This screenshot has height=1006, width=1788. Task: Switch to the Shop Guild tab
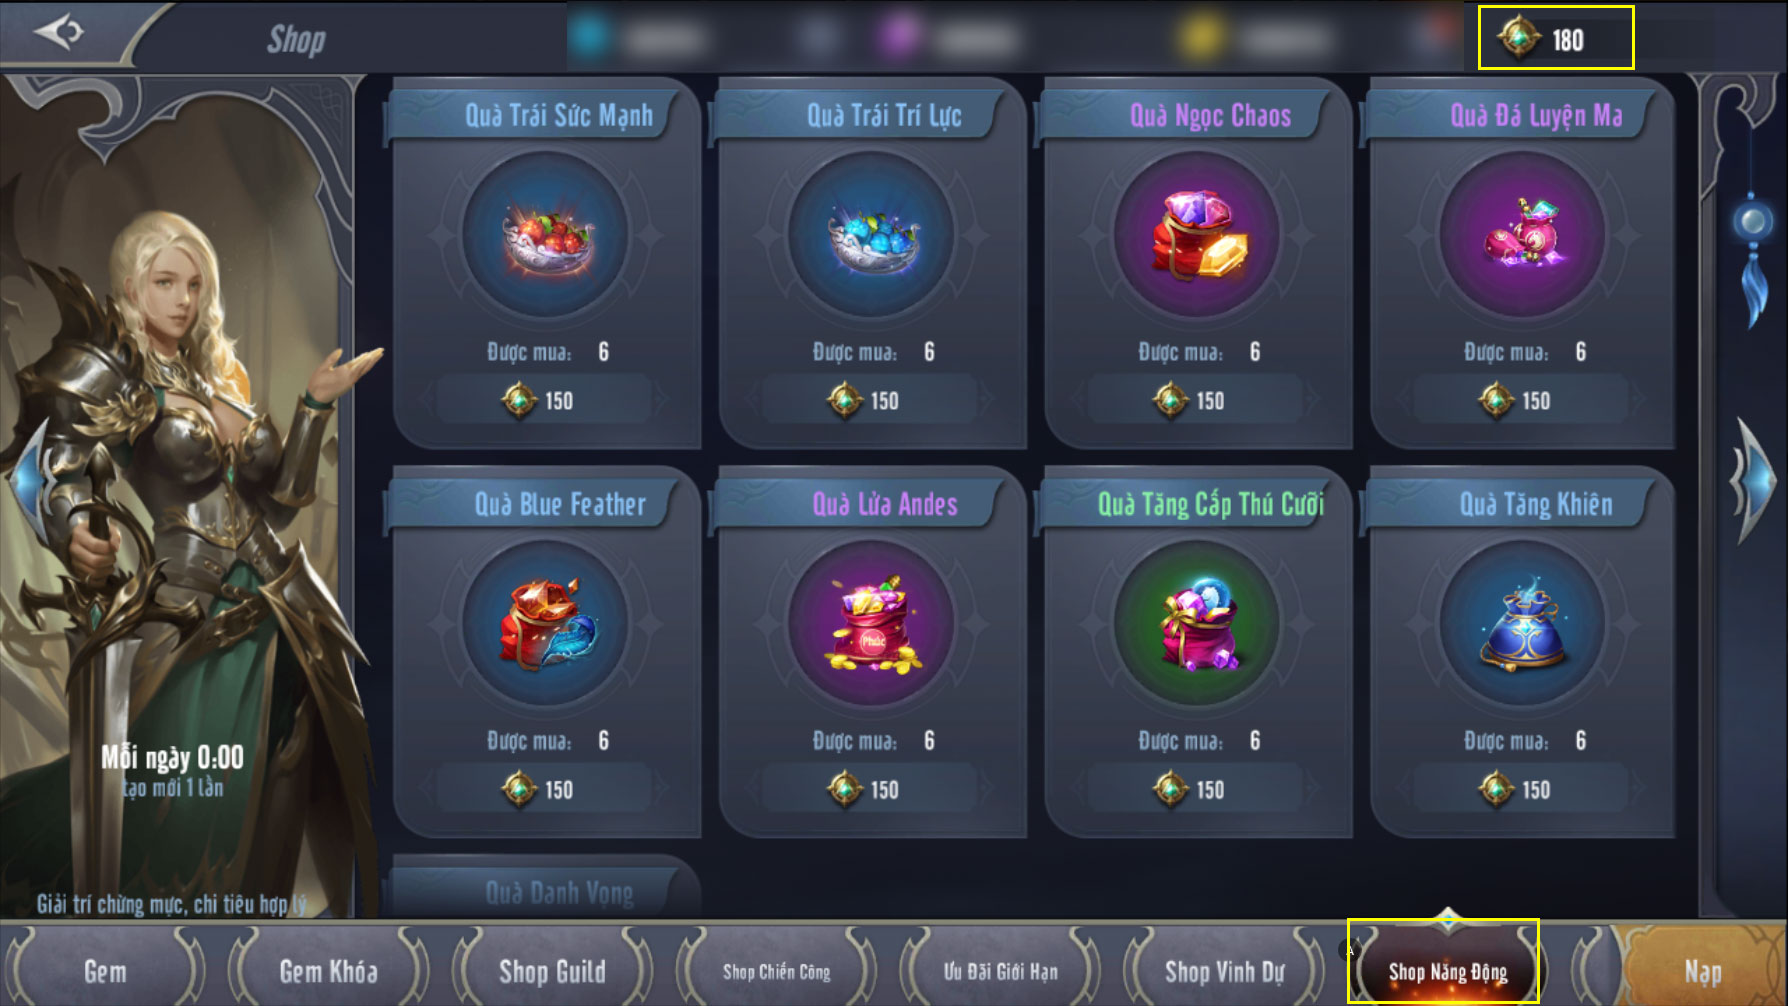[x=552, y=970]
